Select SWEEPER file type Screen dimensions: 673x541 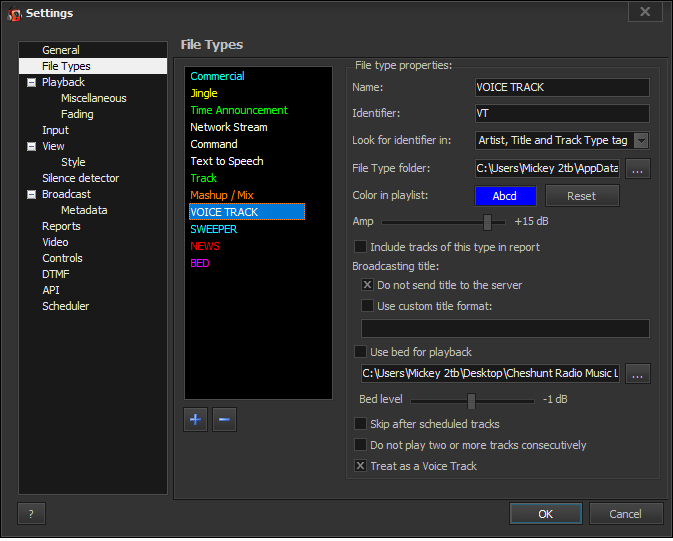213,229
